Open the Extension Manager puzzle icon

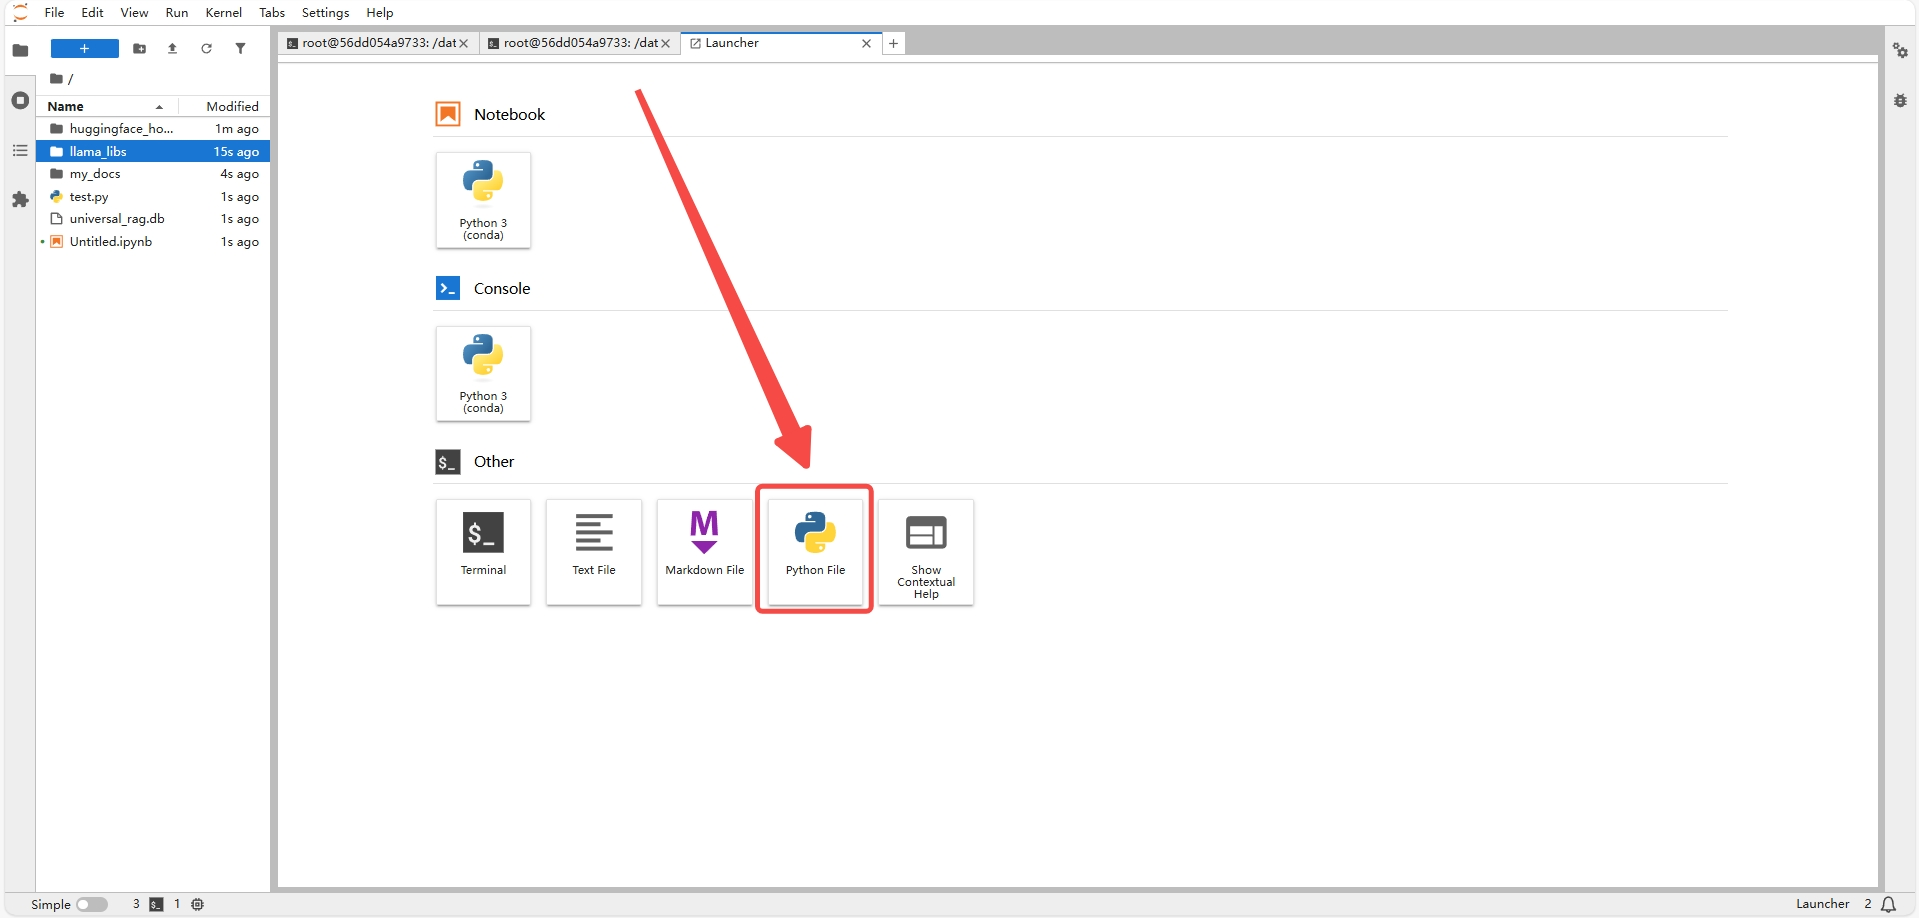point(20,200)
